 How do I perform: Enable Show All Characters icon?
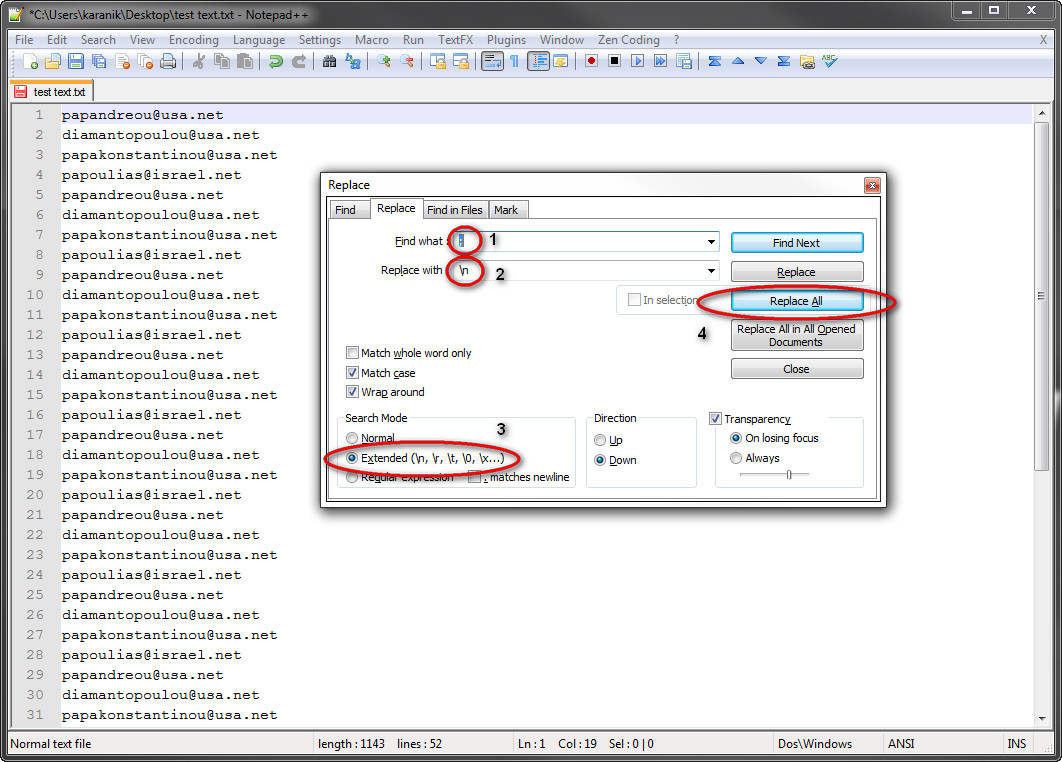(x=512, y=61)
